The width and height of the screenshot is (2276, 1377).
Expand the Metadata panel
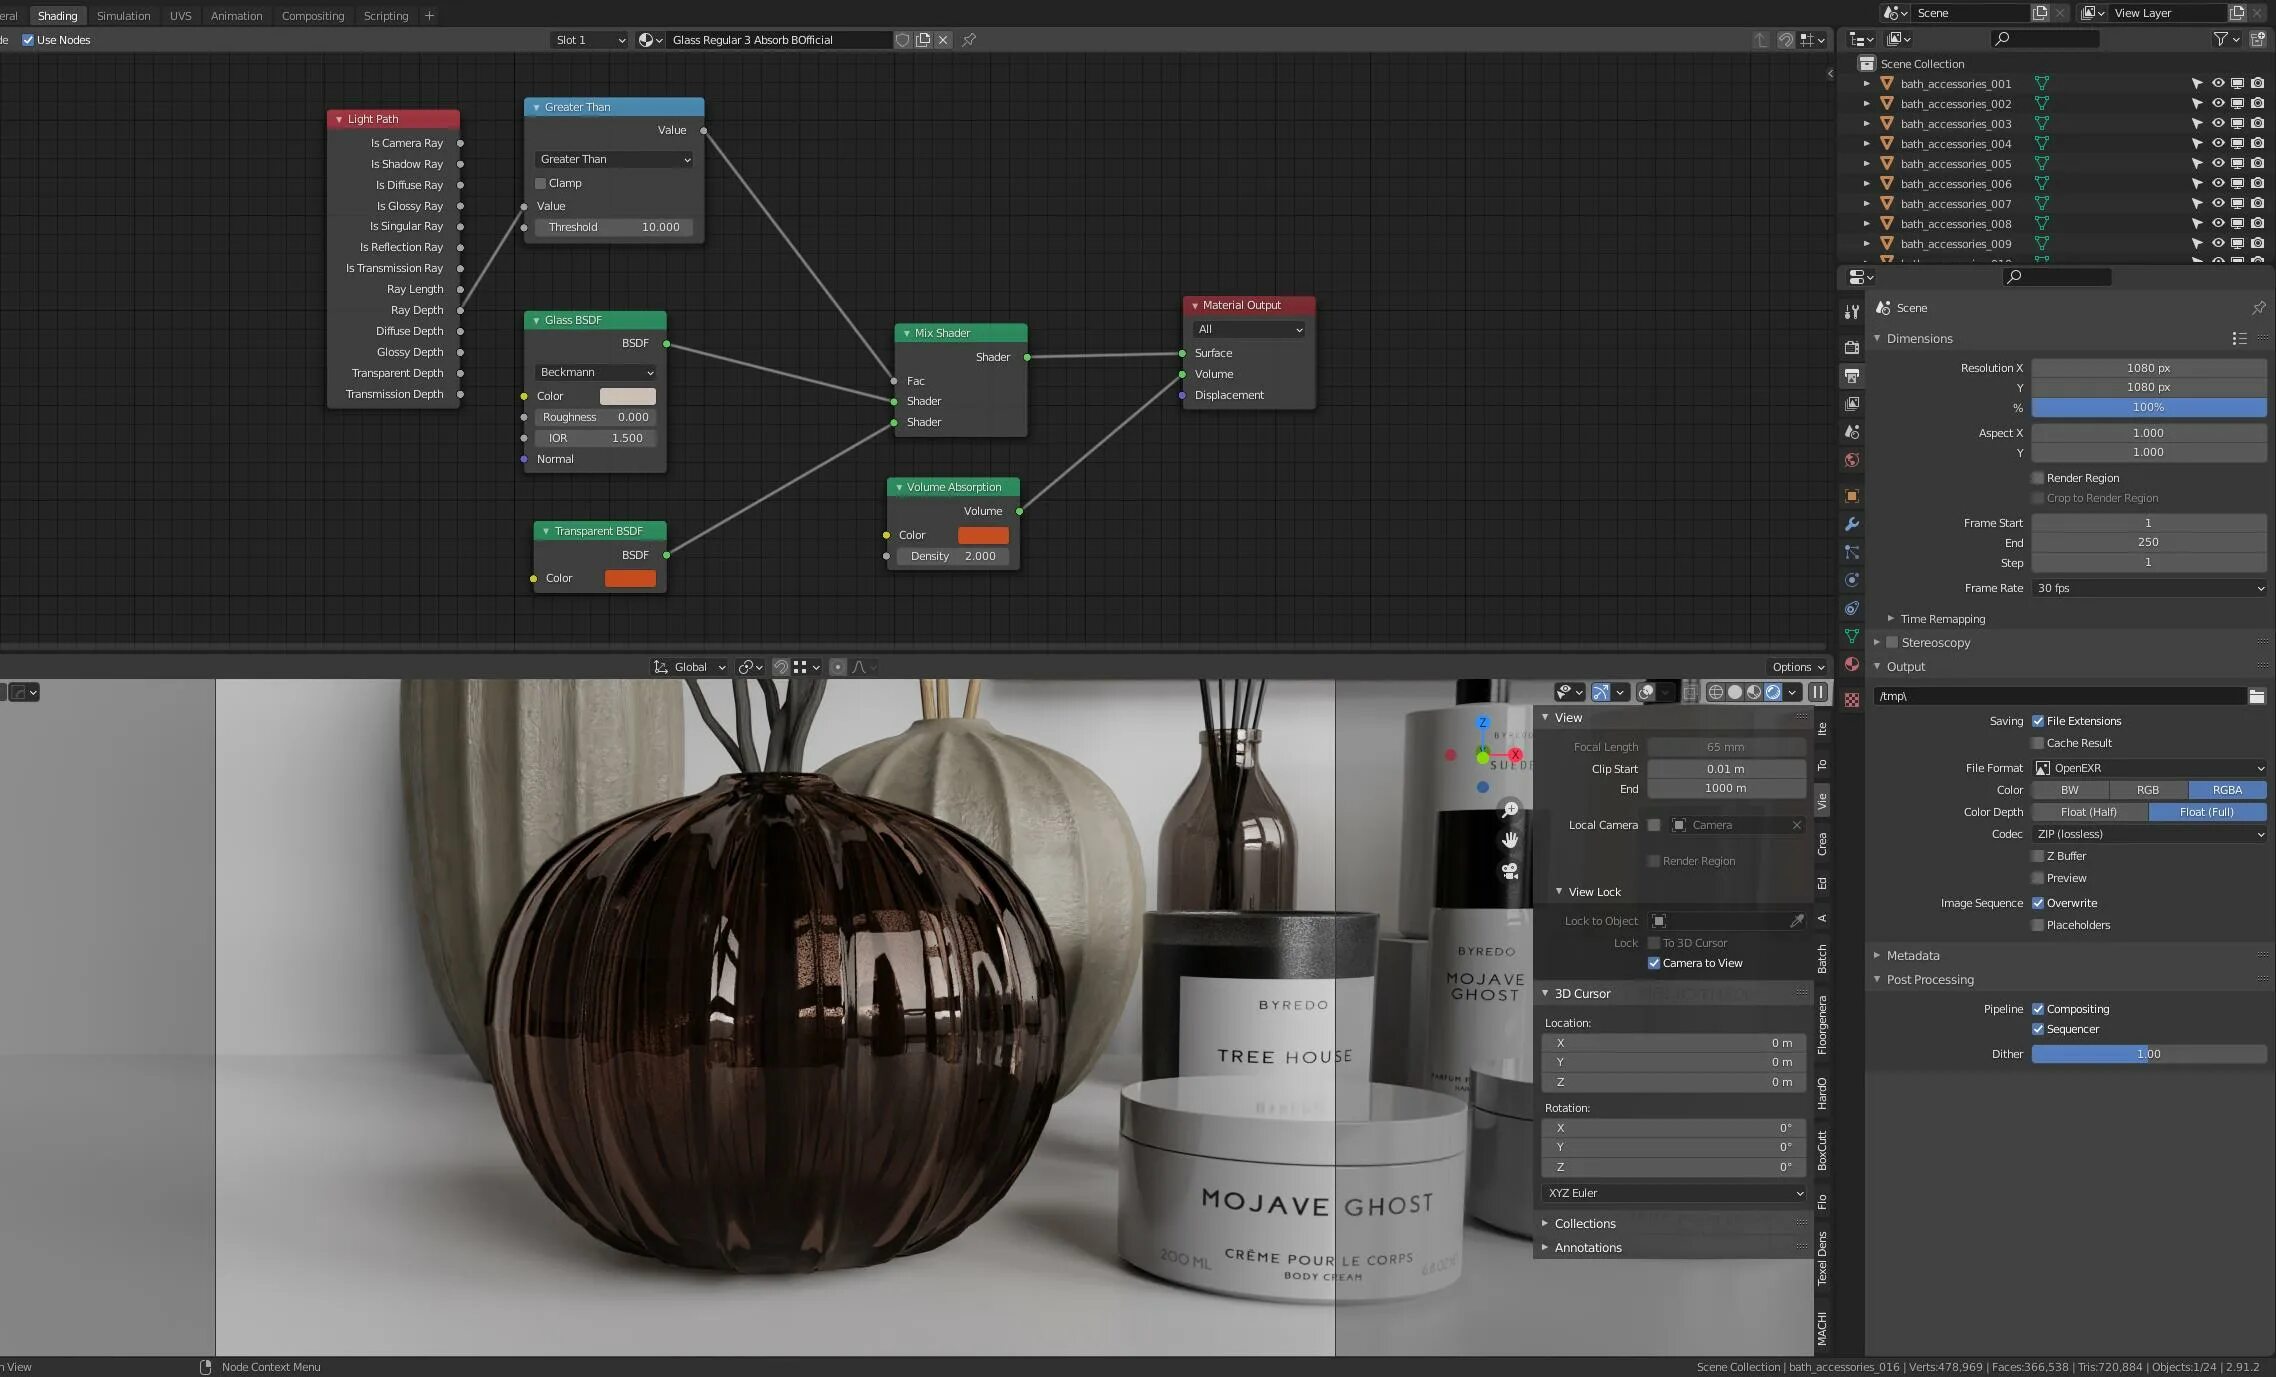(x=1912, y=955)
